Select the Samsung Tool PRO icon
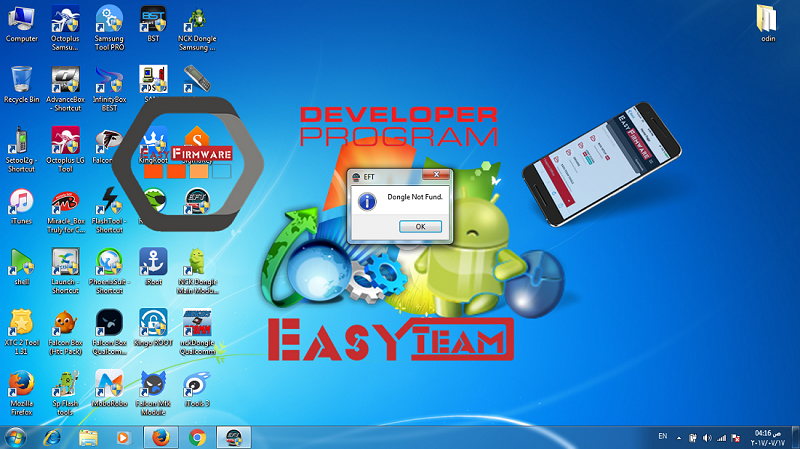Screen dimensions: 800x449 point(109,28)
